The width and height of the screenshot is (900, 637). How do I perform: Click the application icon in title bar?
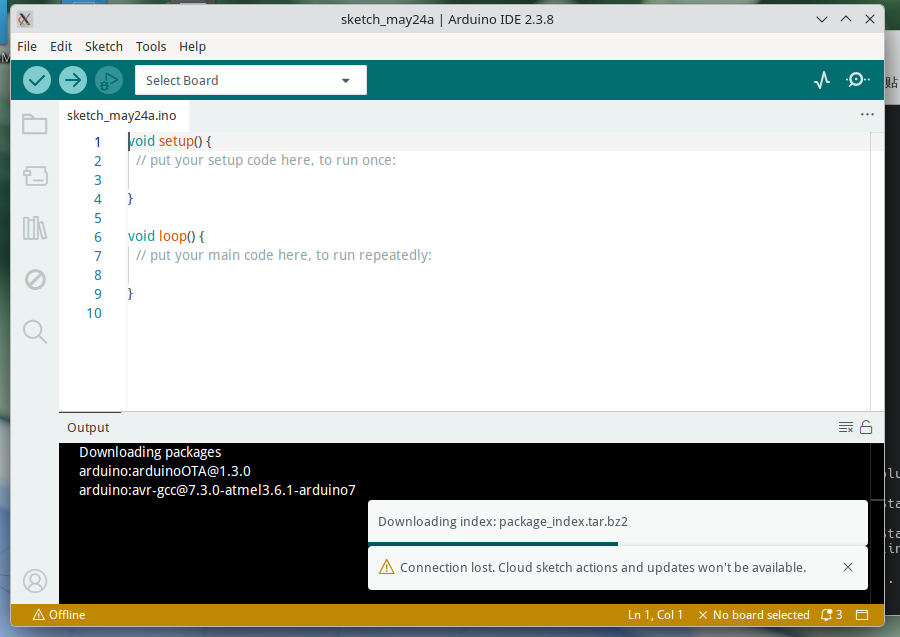point(24,20)
